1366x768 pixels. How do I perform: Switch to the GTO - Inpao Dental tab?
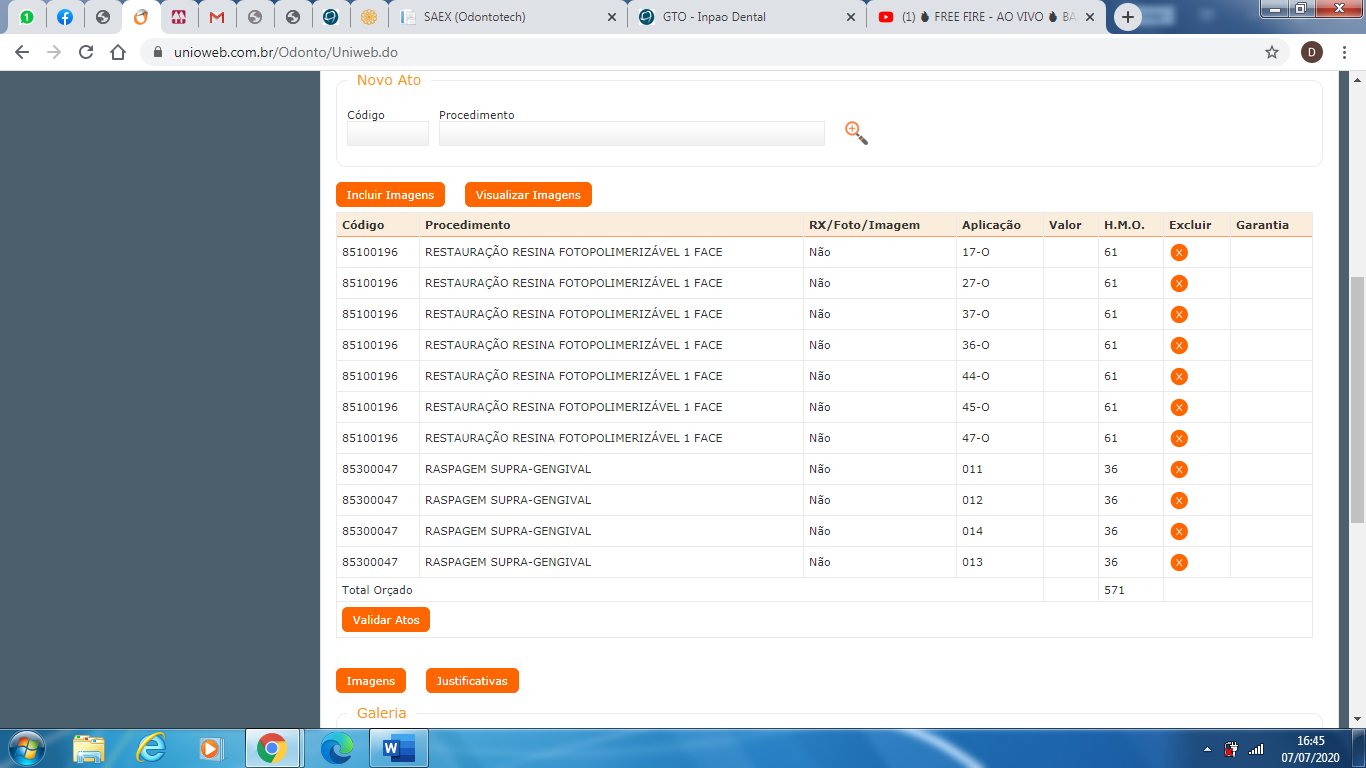point(745,17)
